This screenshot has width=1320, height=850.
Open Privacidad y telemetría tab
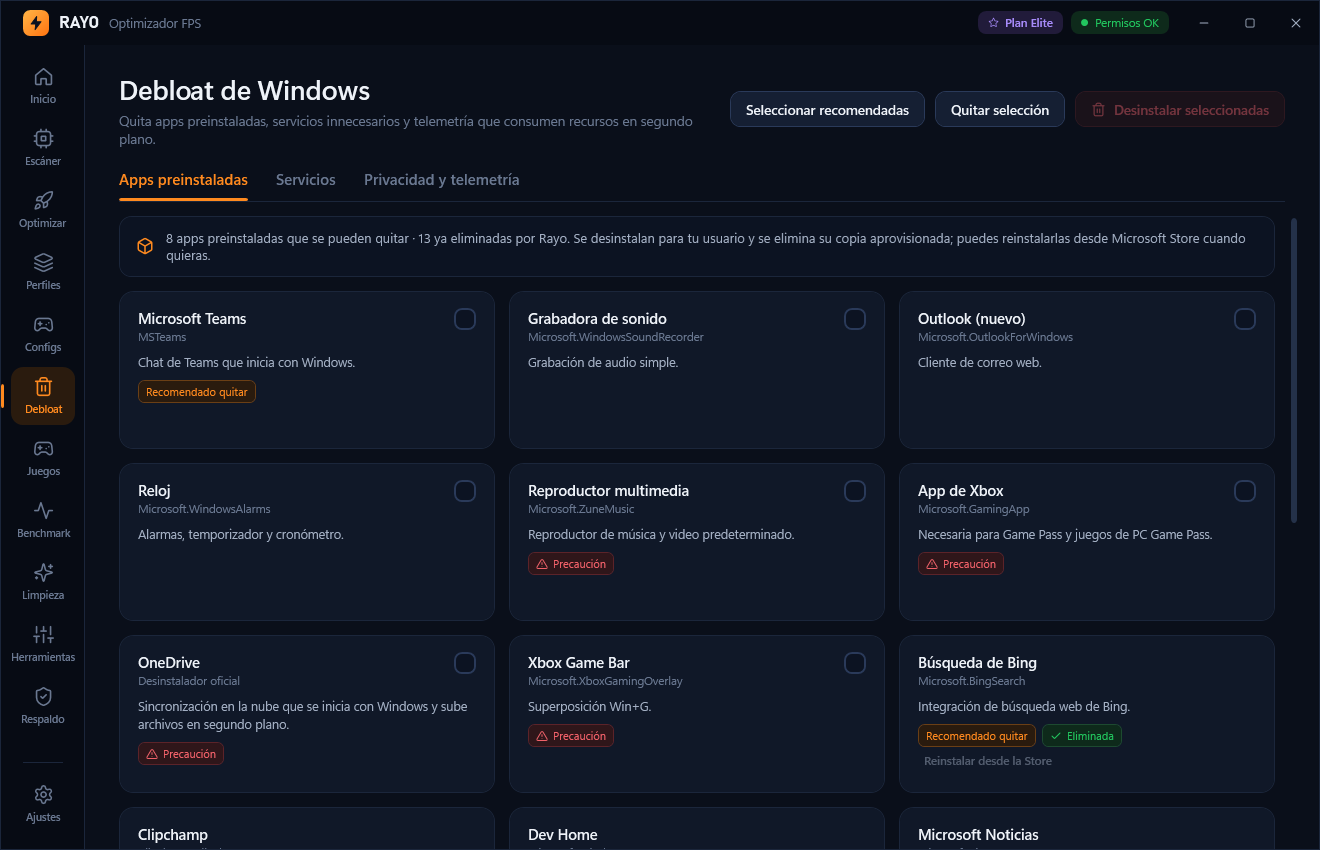(x=442, y=180)
